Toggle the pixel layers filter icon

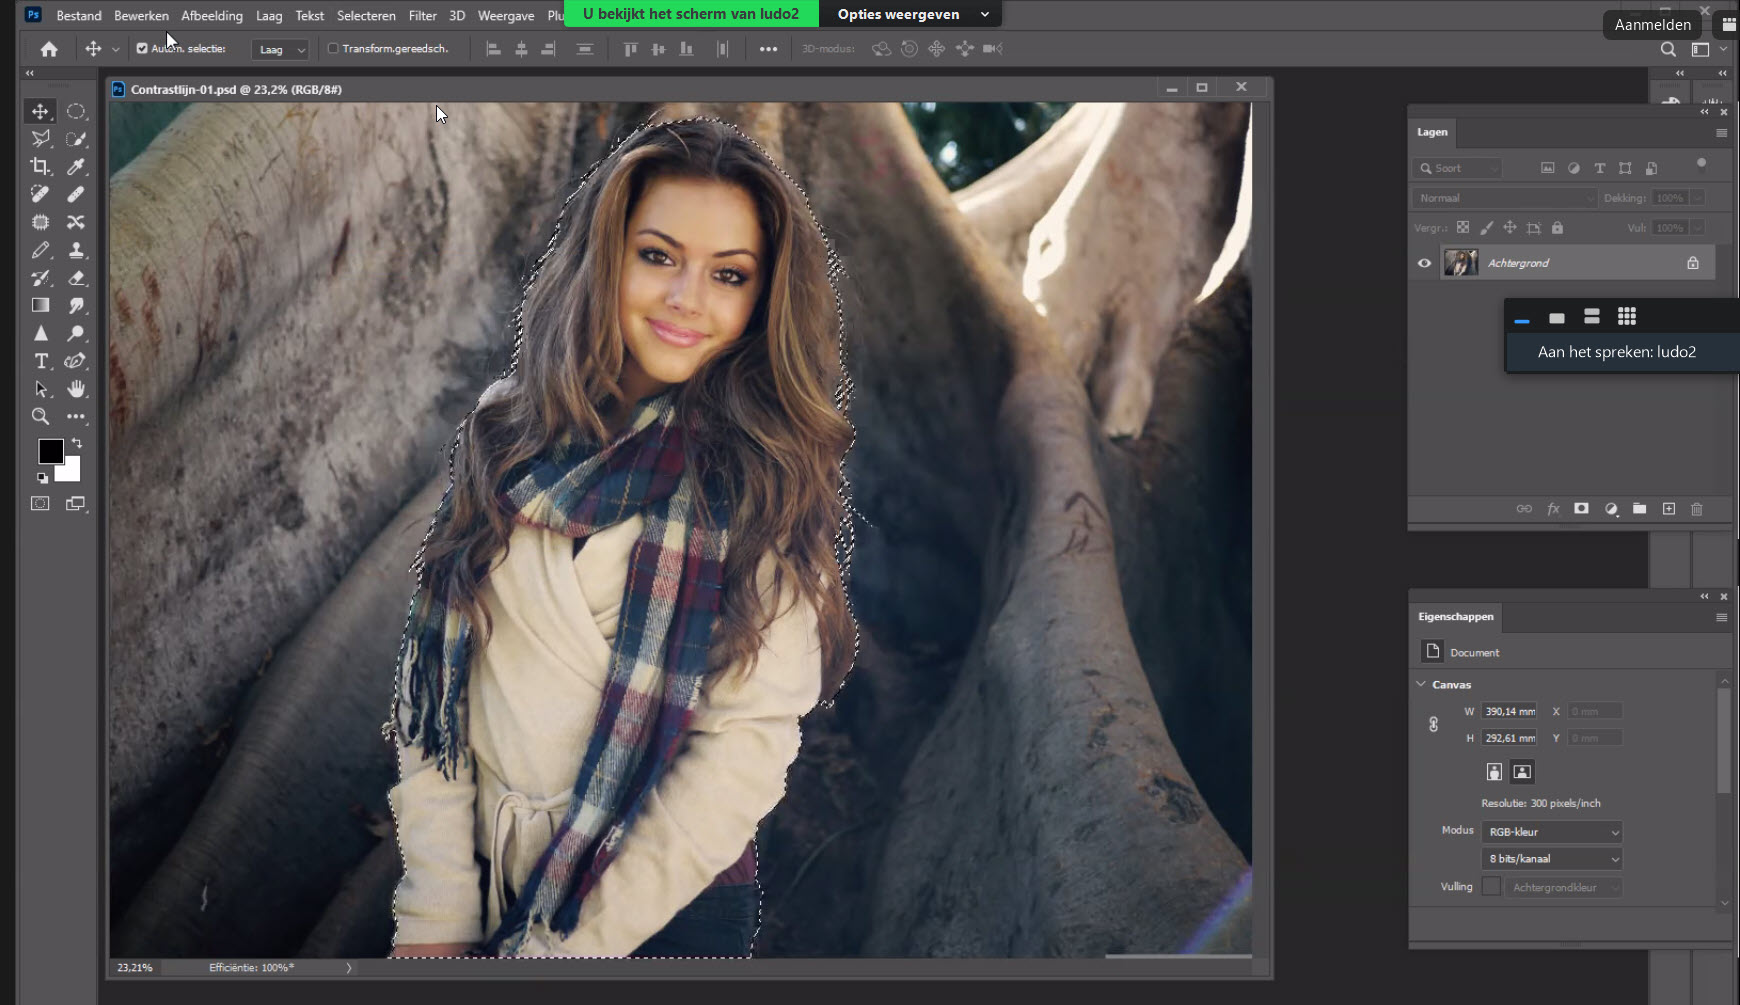[1547, 168]
